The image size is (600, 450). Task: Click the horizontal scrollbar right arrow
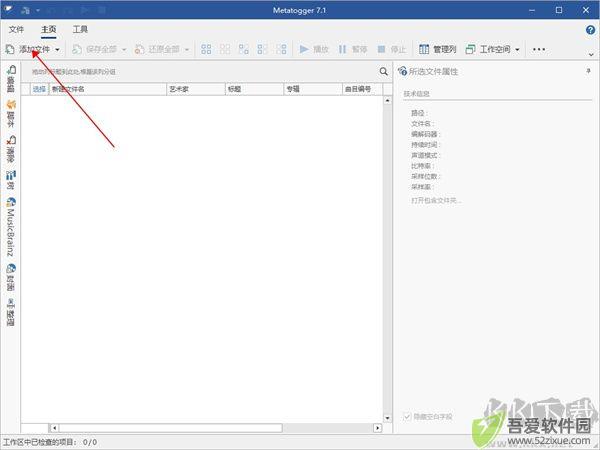pyautogui.click(x=378, y=428)
